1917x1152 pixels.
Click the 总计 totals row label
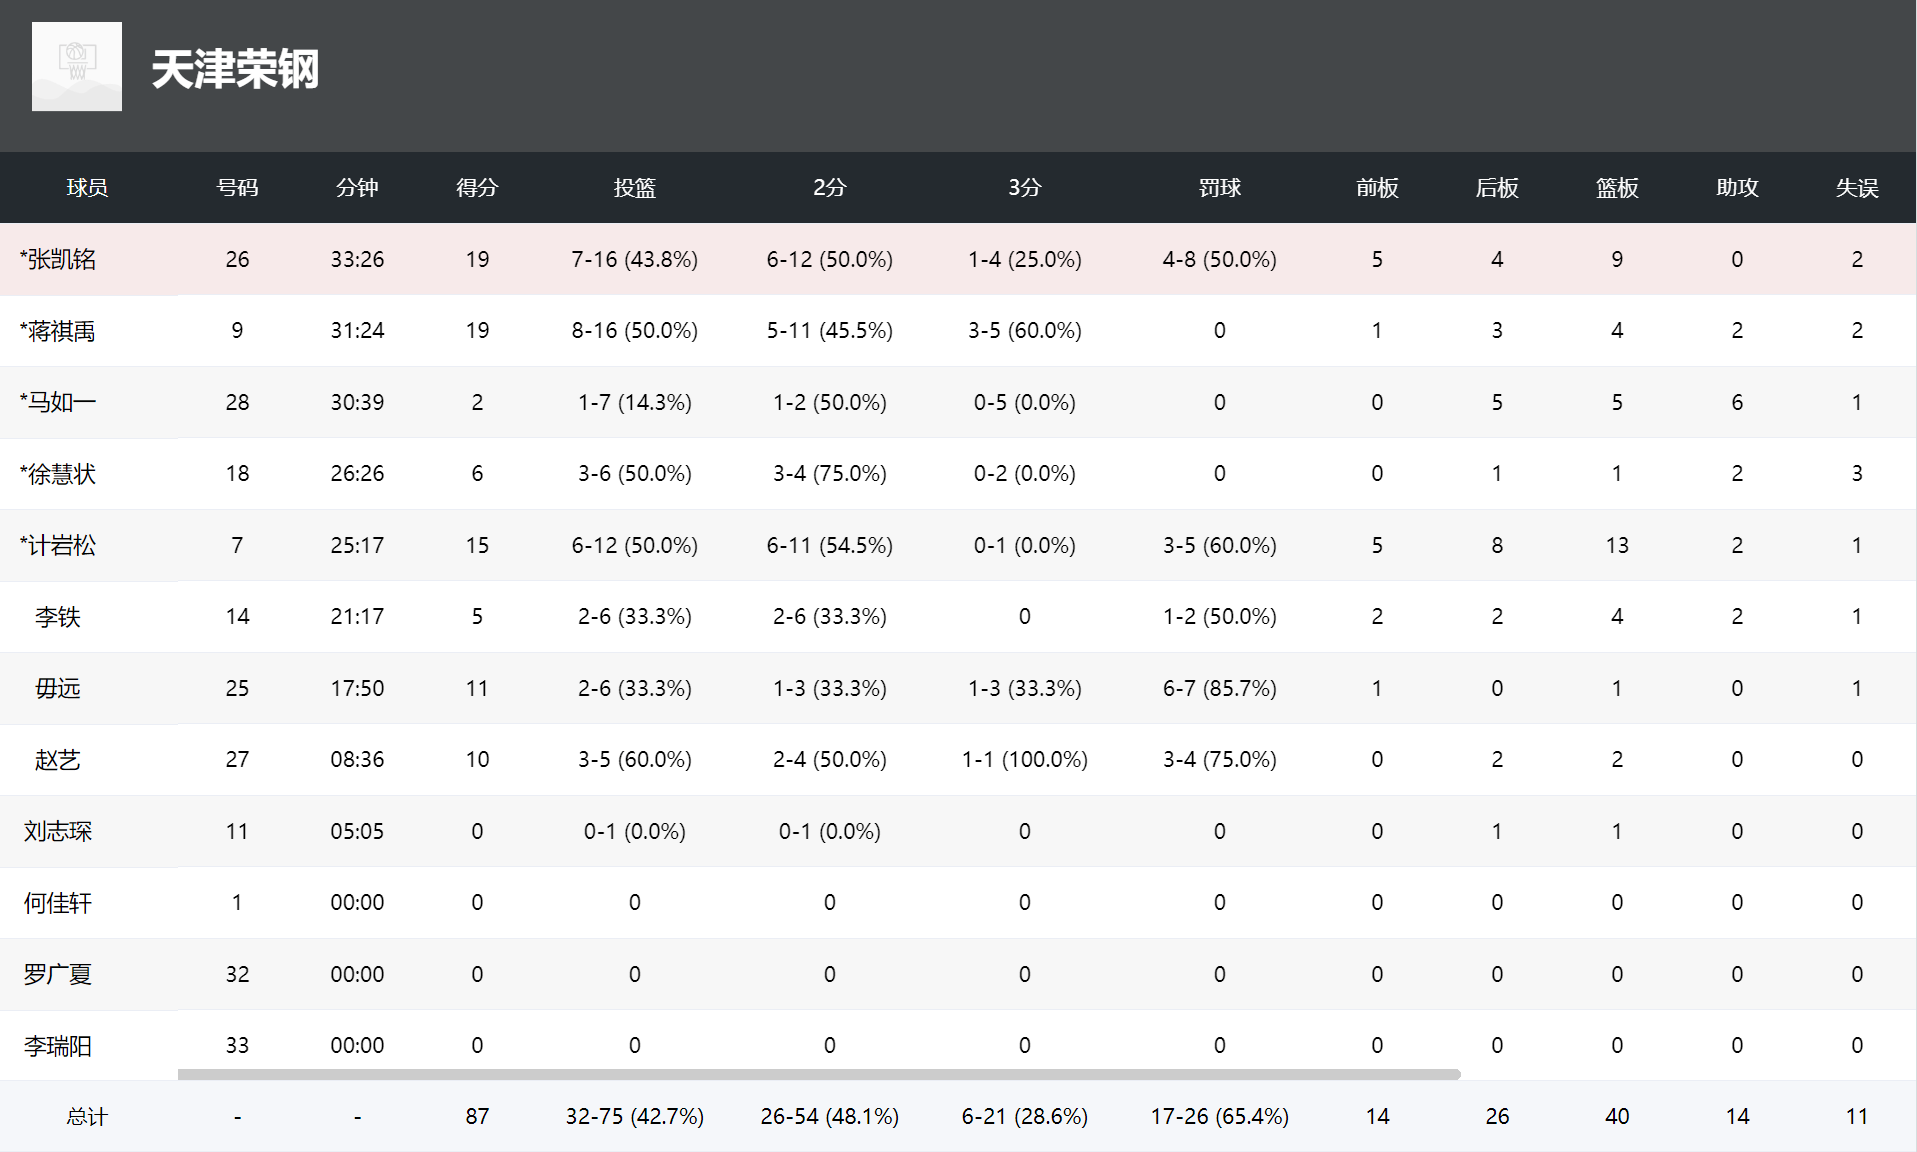coord(87,1117)
